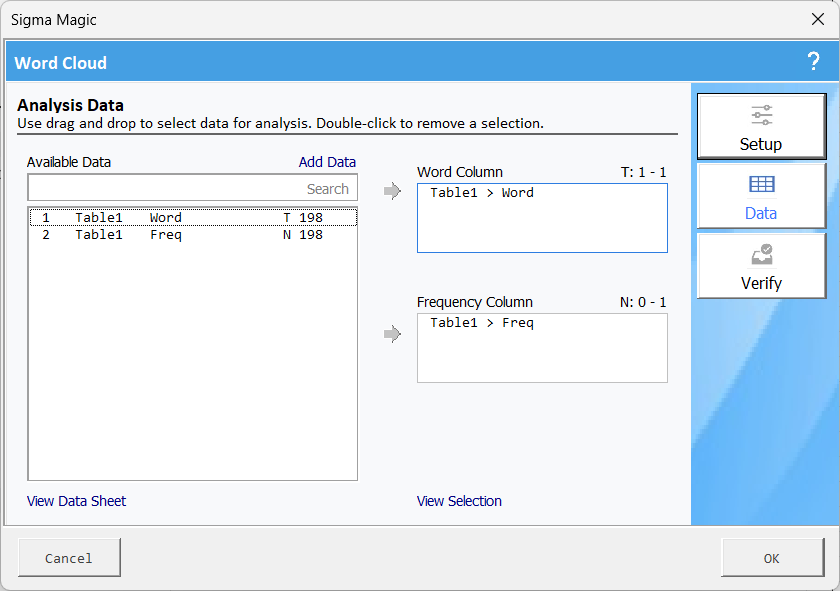Select 'Table1 > Word' in Word Column box
Viewport: 840px width, 591px height.
482,193
